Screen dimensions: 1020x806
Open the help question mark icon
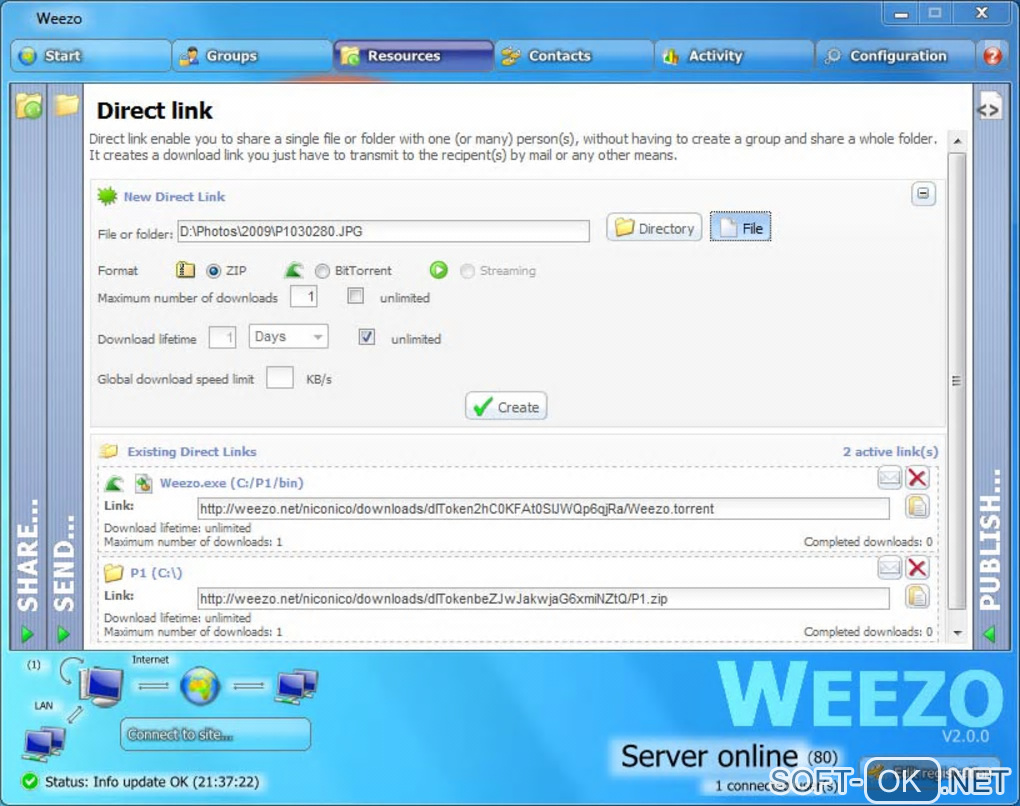(992, 56)
